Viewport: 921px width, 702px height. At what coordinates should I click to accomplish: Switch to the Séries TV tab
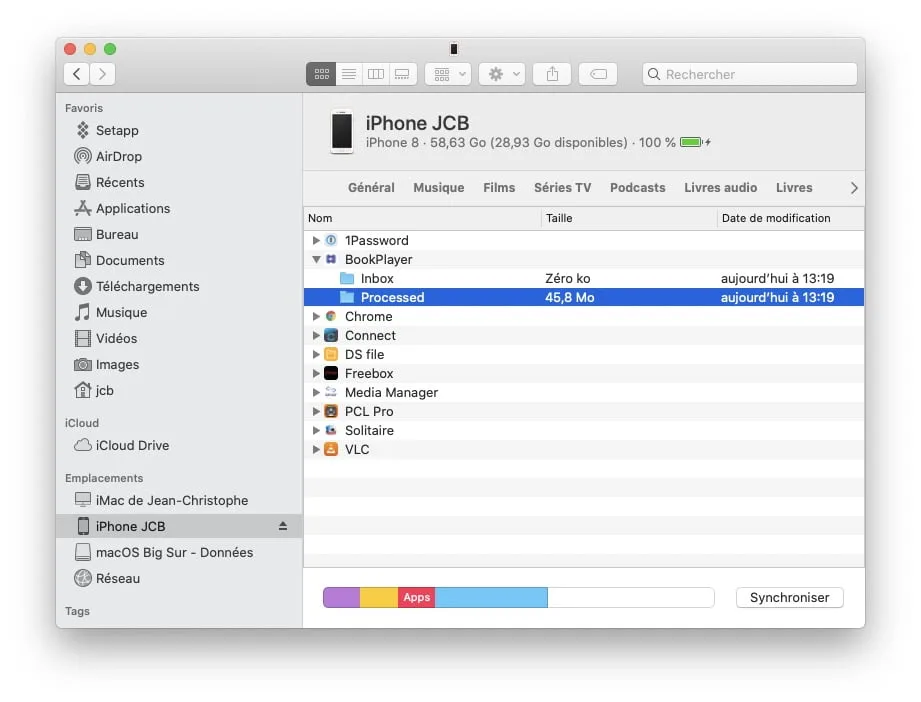(x=563, y=187)
